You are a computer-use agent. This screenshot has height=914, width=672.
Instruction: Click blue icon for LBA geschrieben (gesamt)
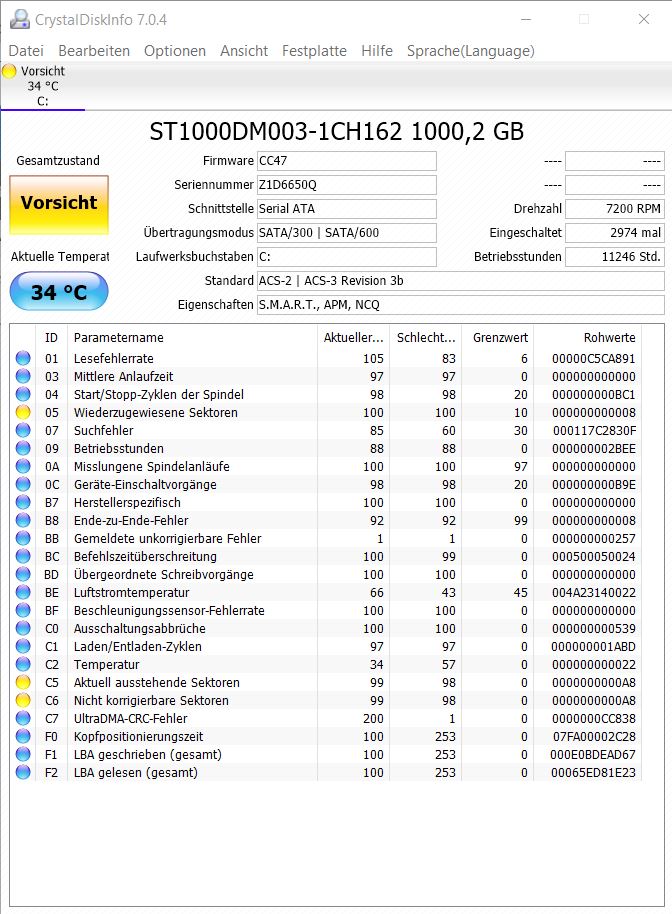pyautogui.click(x=23, y=754)
